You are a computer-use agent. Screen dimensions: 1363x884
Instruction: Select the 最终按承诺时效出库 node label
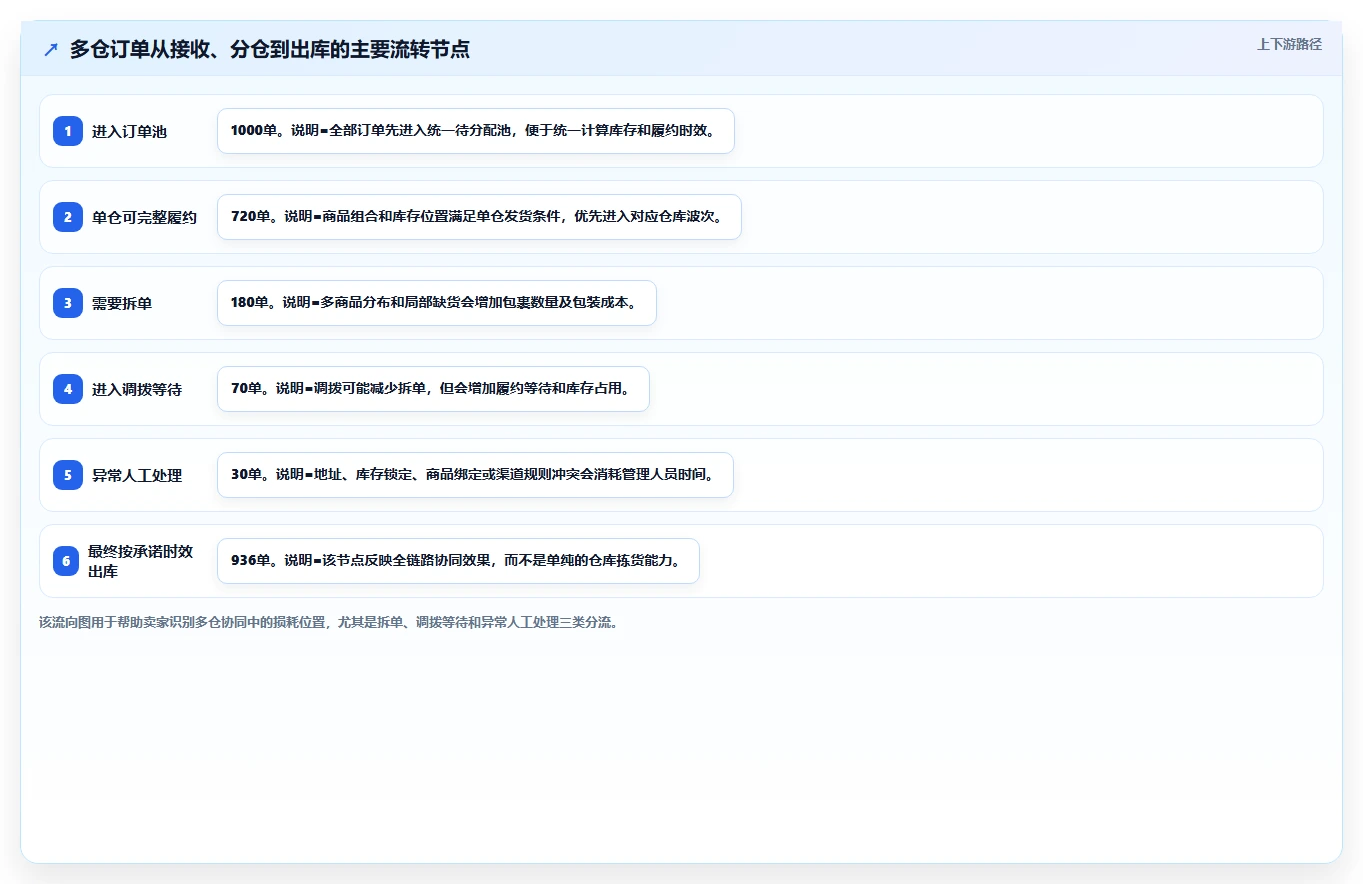coord(140,561)
